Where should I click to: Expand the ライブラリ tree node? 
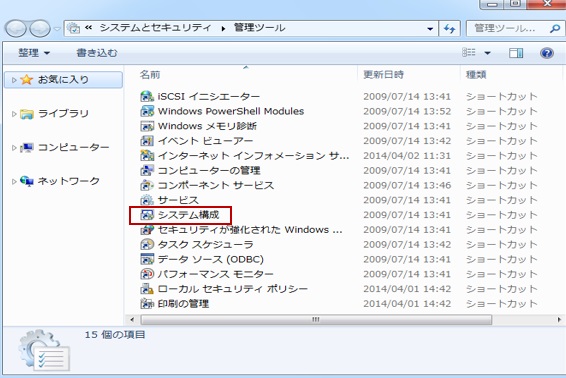(x=14, y=114)
